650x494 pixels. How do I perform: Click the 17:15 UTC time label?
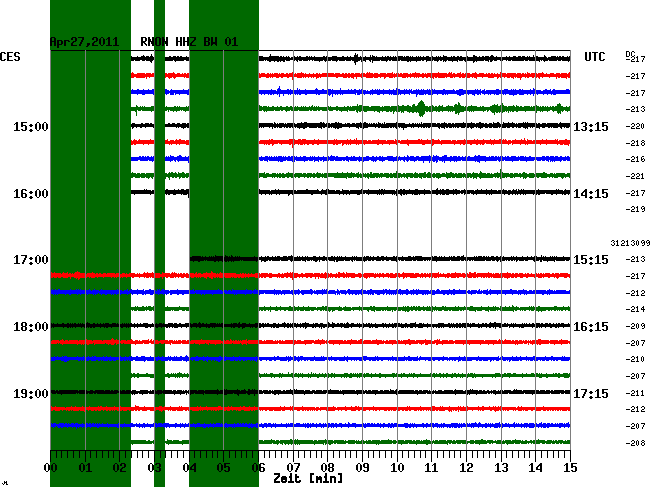coord(591,393)
